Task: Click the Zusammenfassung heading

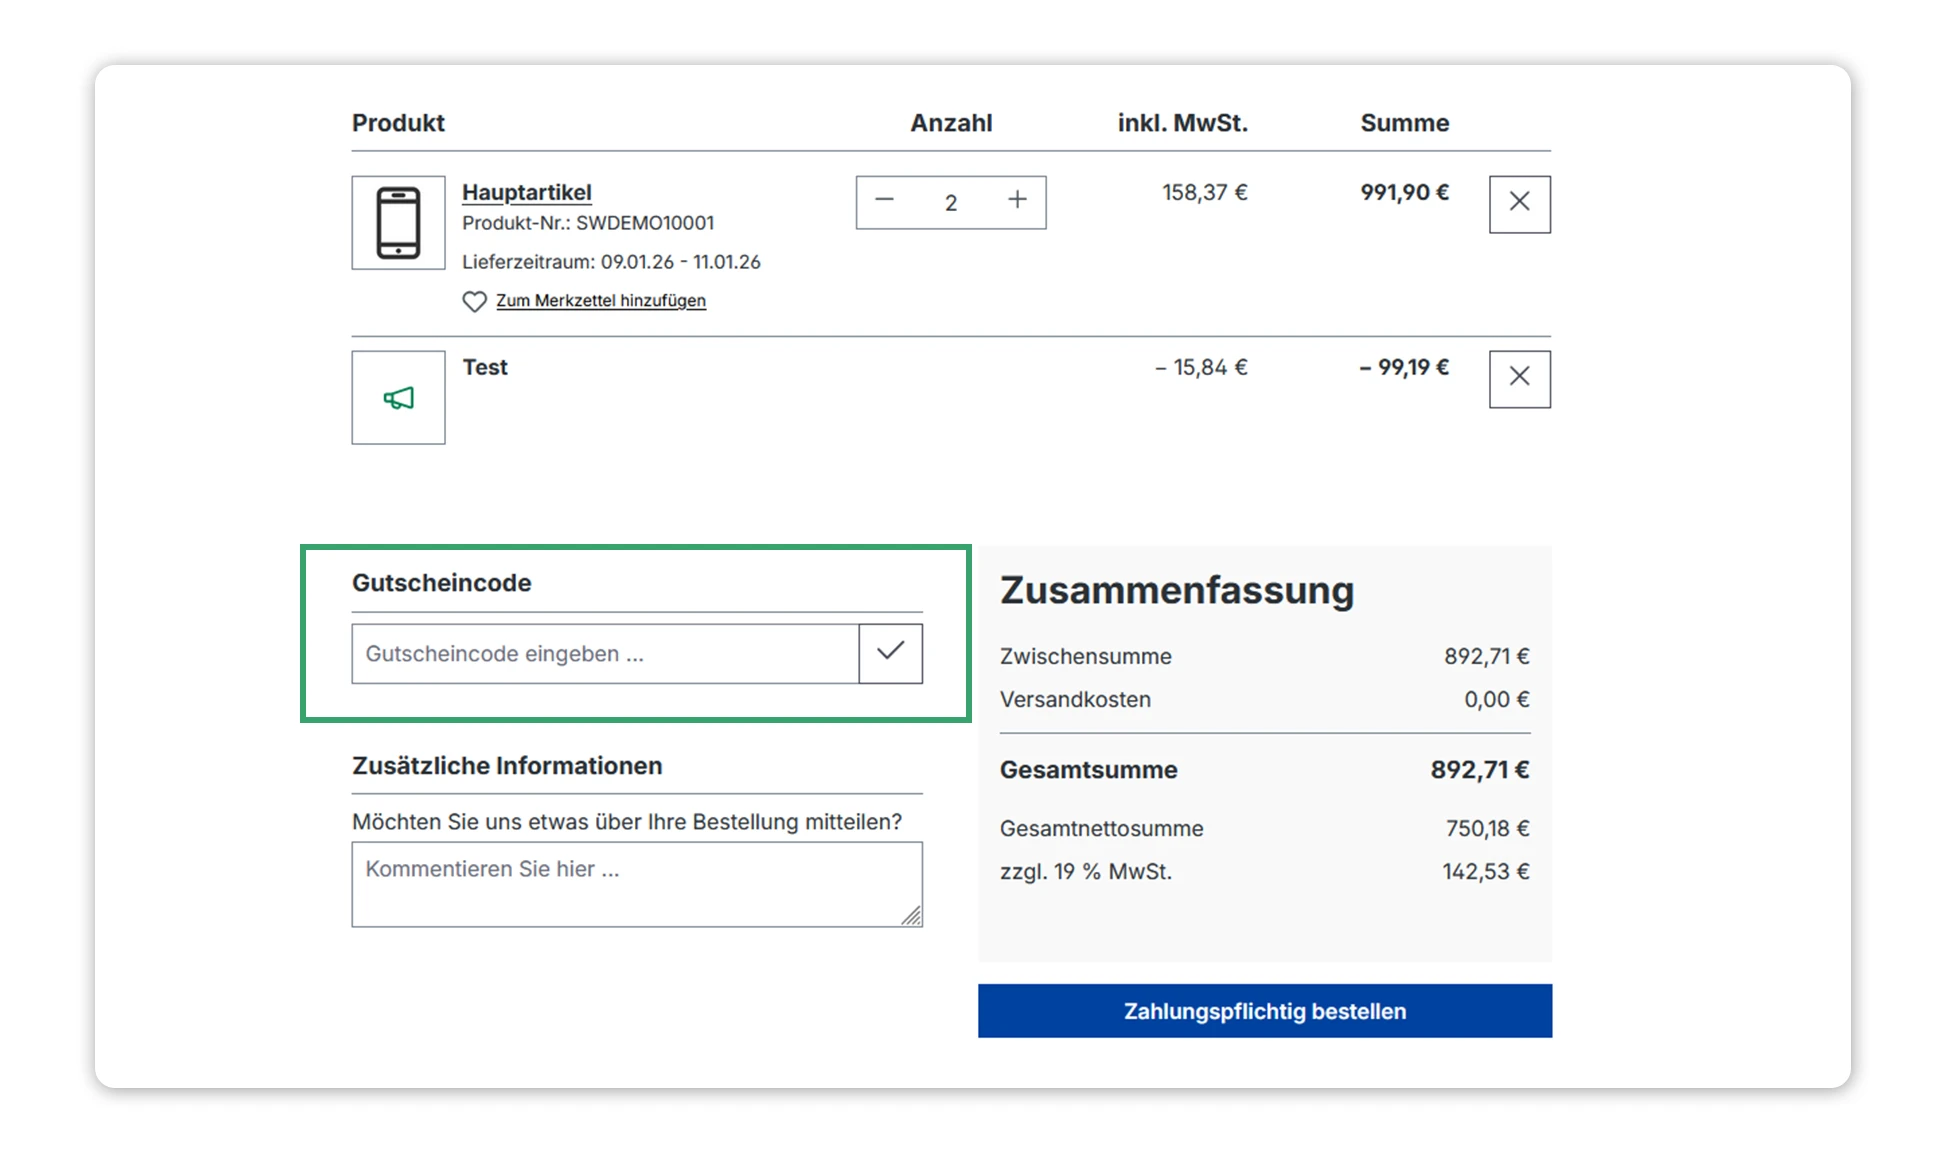Action: click(1177, 590)
